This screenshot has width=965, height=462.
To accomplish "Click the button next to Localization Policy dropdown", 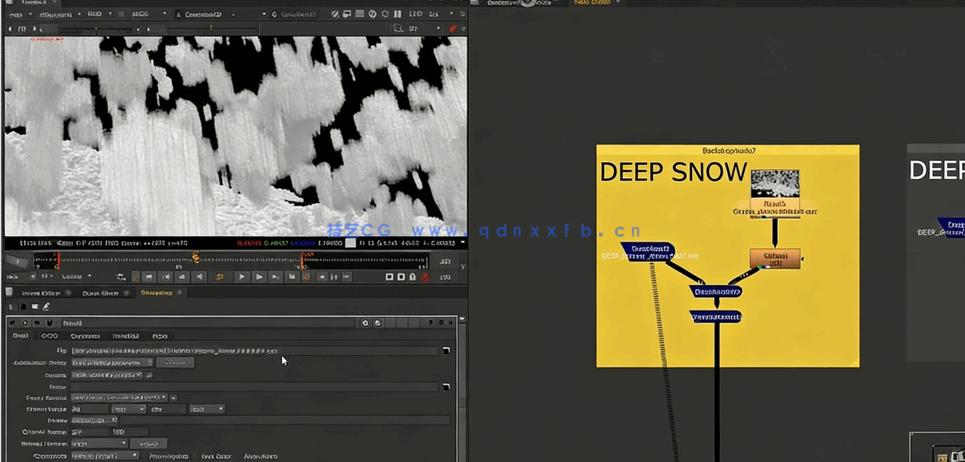I will click(x=175, y=363).
